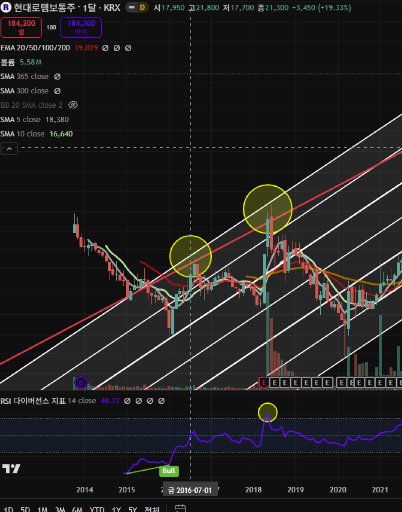Click the red 184,200 sell button
Image resolution: width=402 pixels, height=512 pixels.
coord(21,27)
